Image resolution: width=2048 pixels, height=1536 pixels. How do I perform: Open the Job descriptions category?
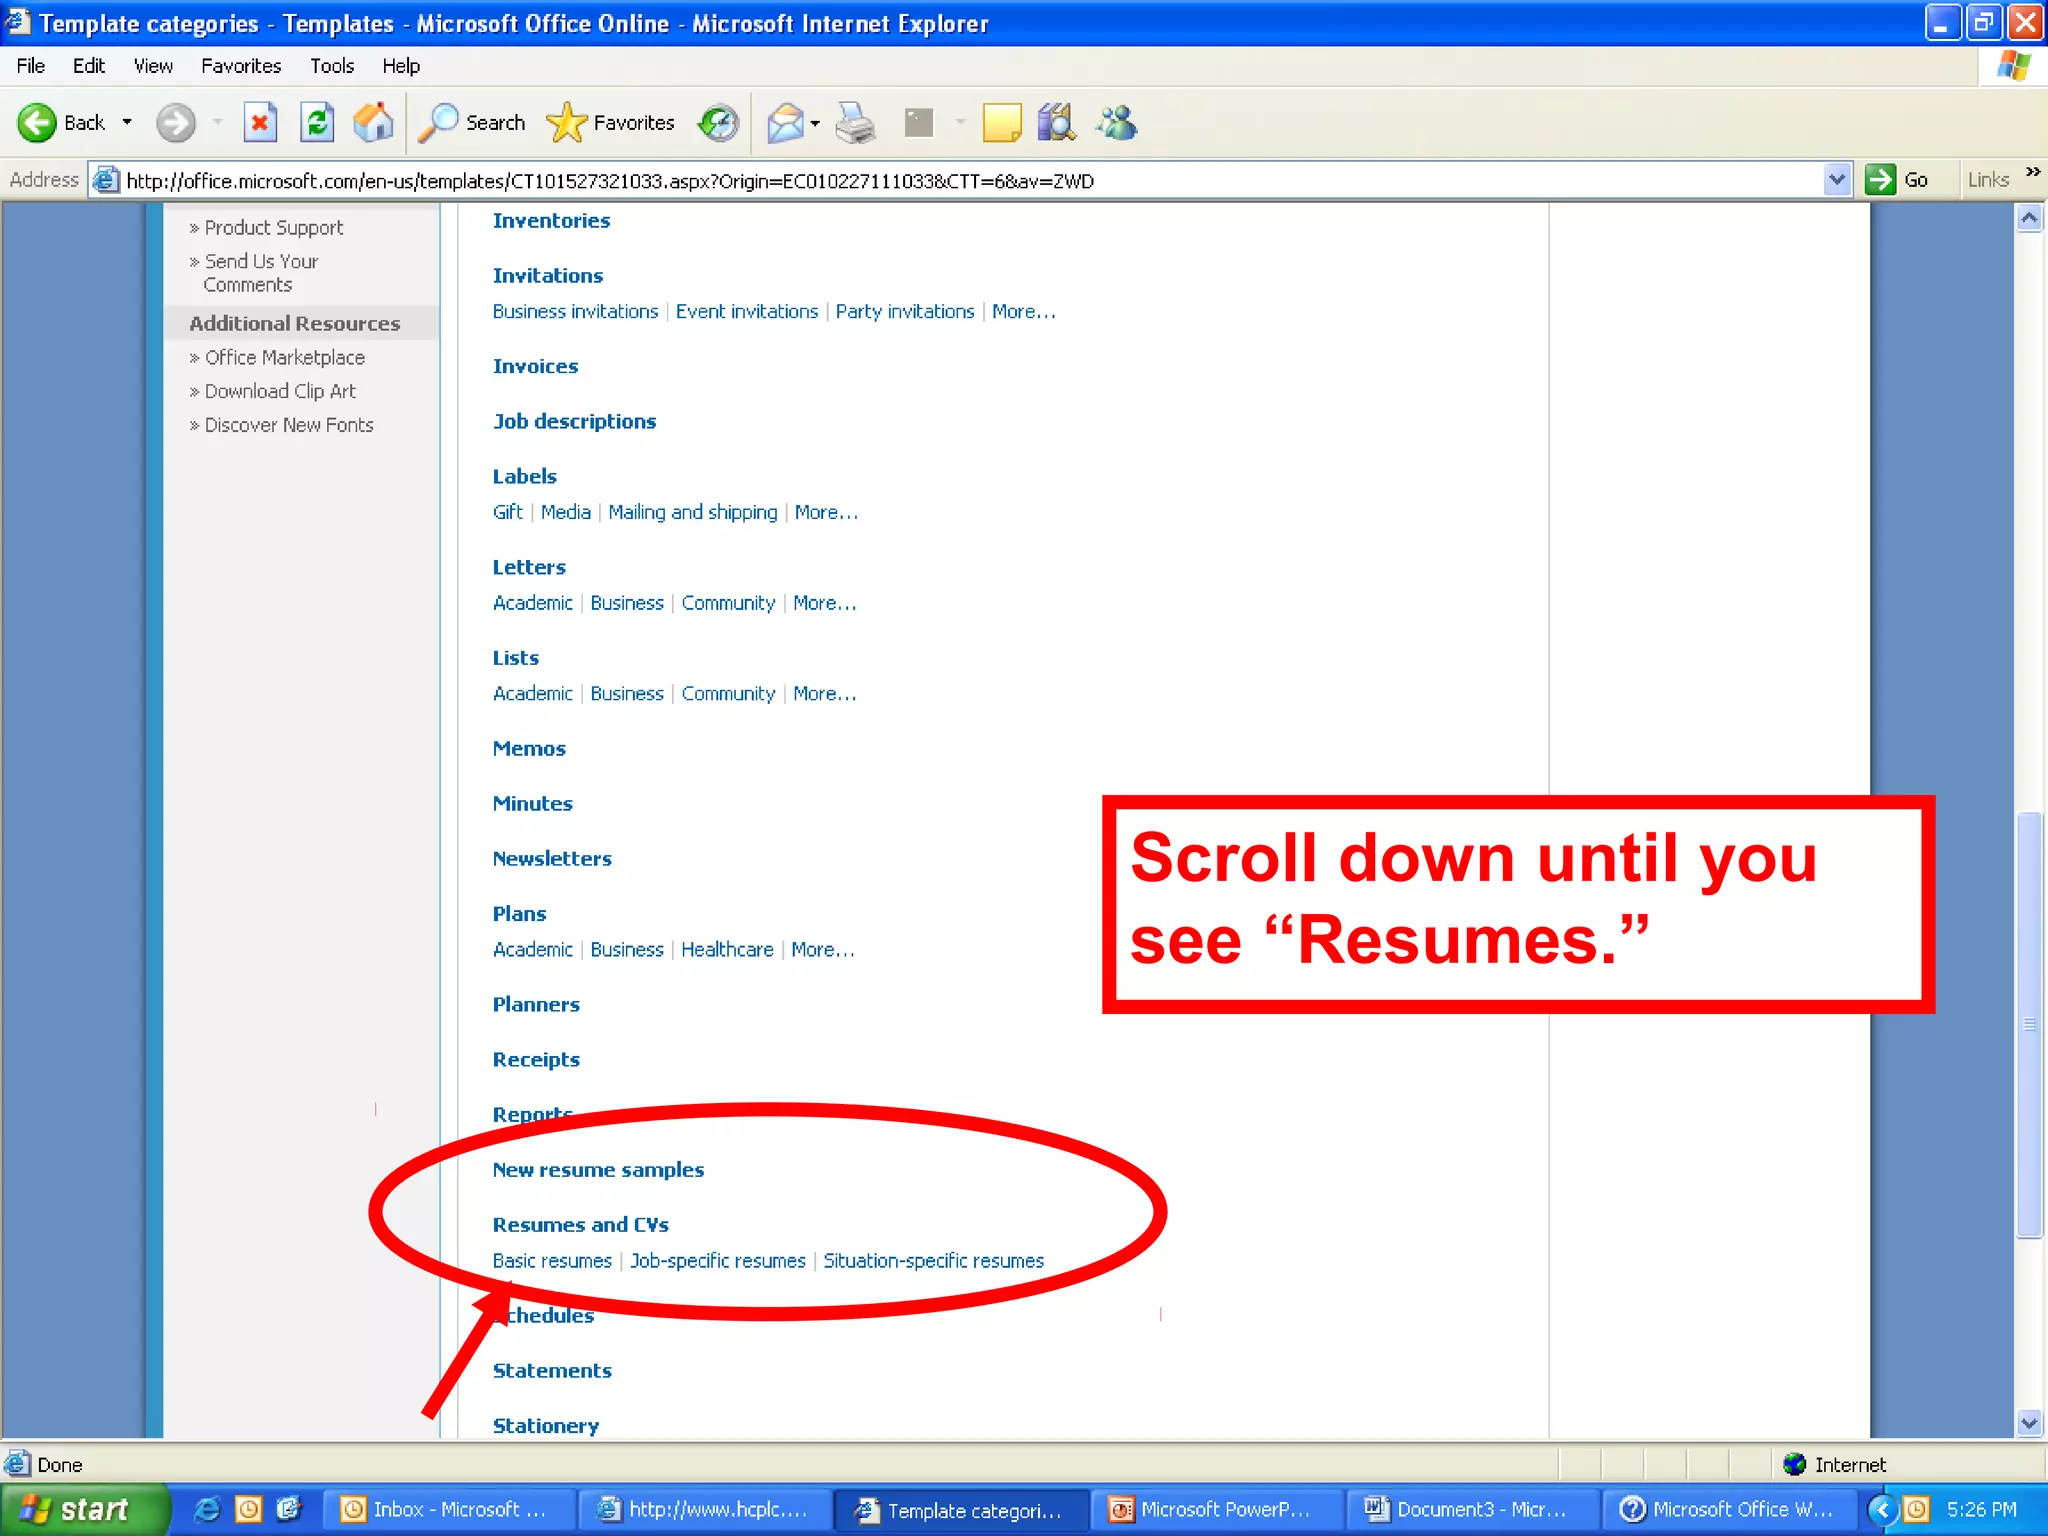(x=574, y=422)
